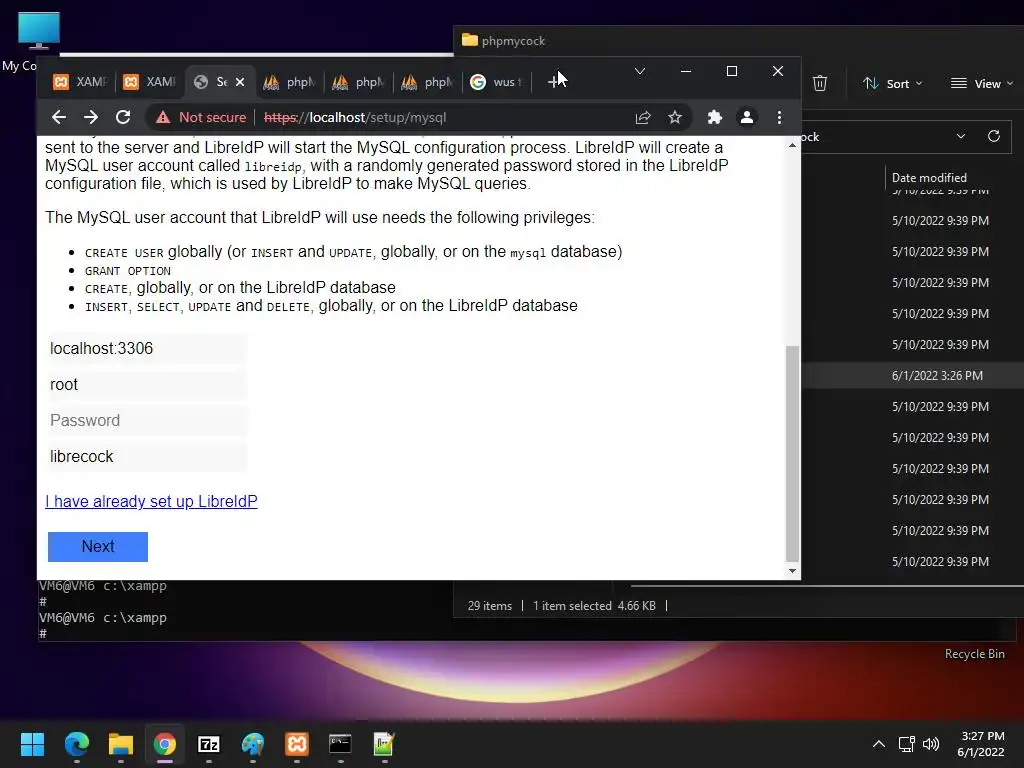
Task: Open Recycle Bin desktop label
Action: 974,654
